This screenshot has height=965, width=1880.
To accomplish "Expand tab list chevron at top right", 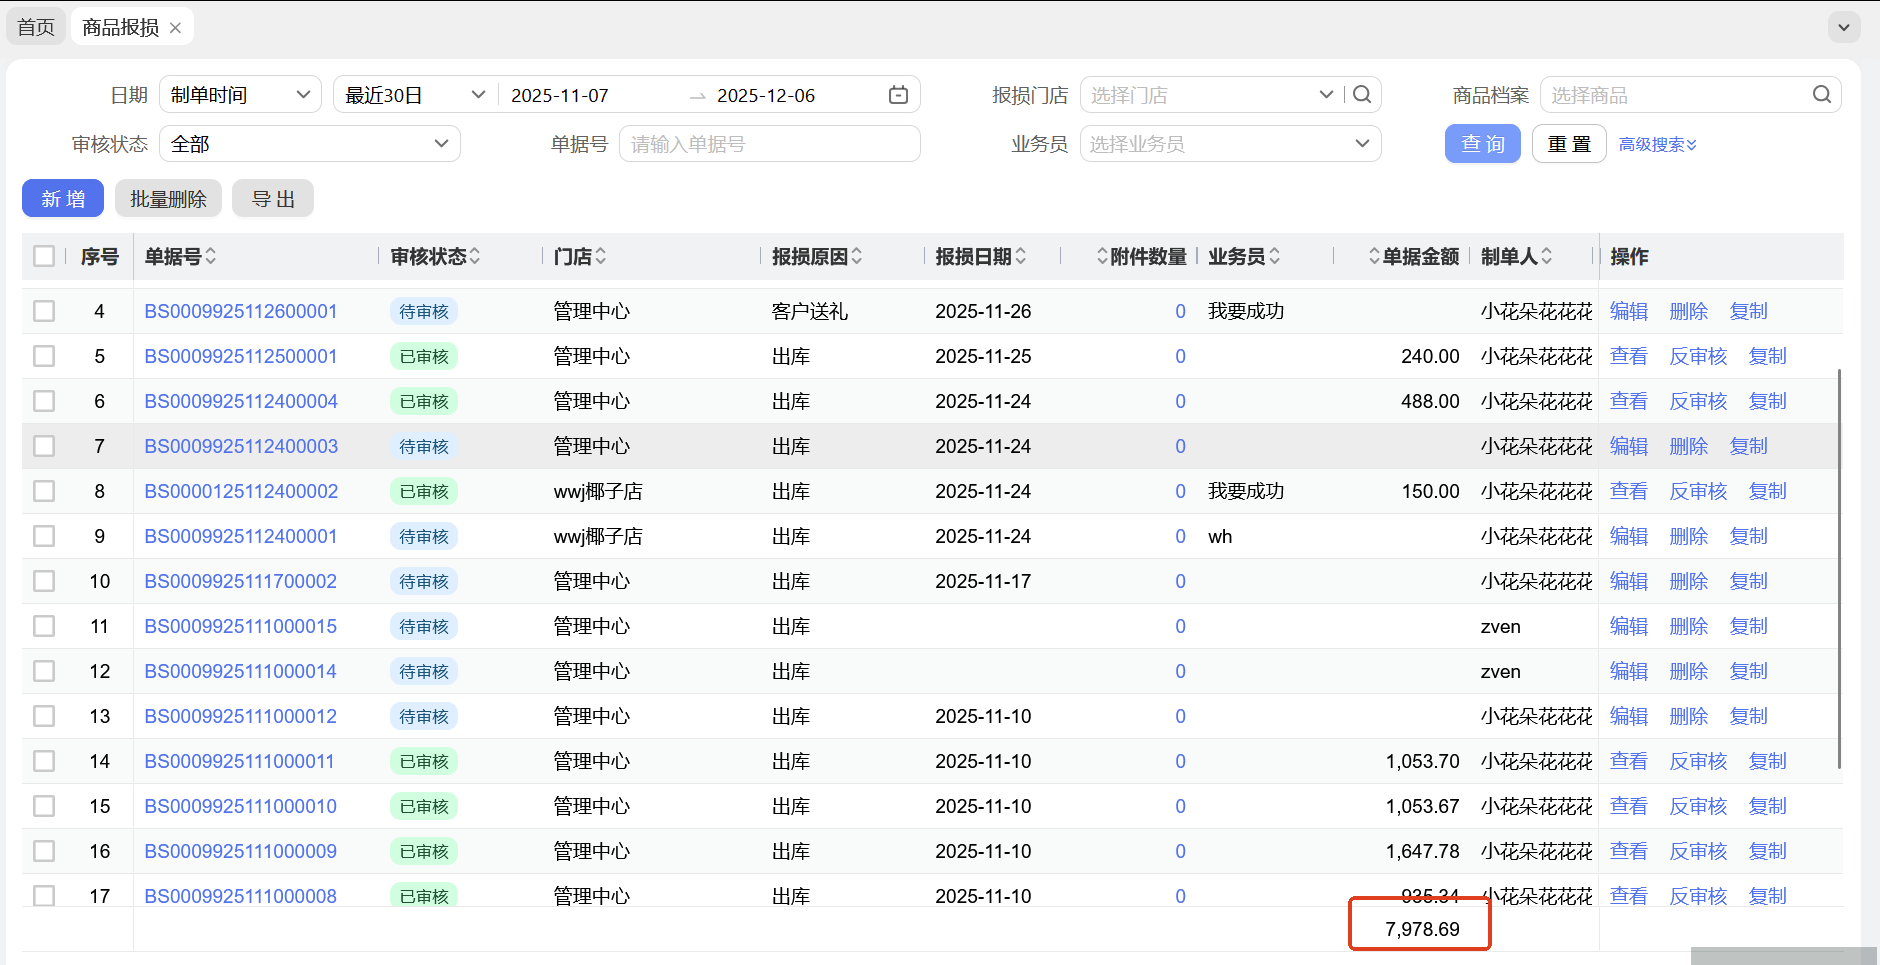I will pyautogui.click(x=1844, y=27).
